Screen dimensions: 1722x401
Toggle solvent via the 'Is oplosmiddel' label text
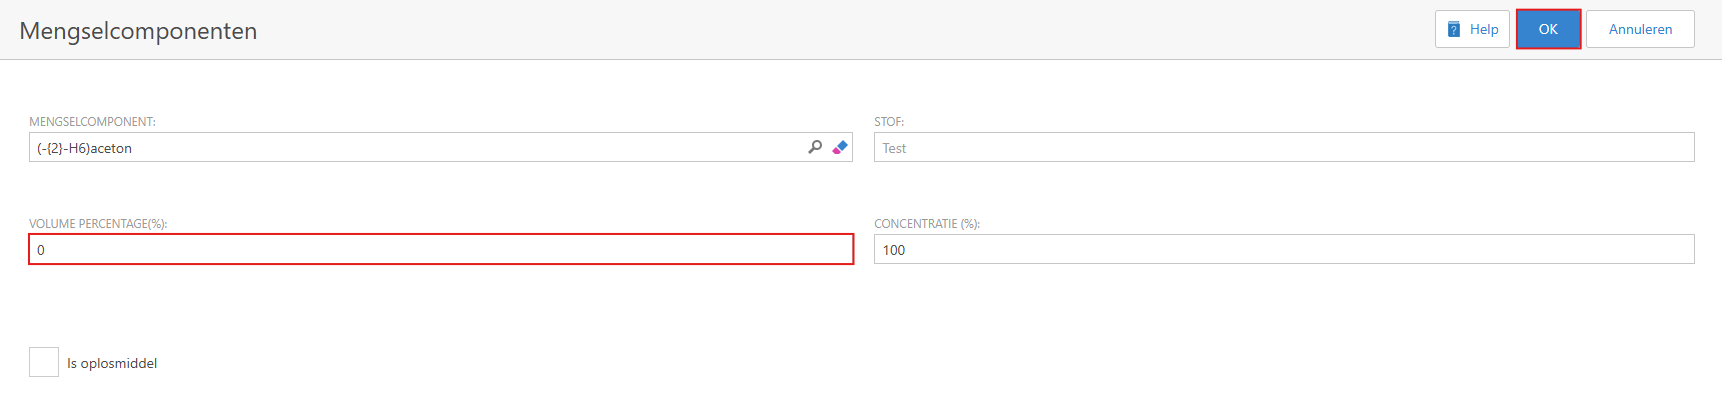pyautogui.click(x=112, y=363)
